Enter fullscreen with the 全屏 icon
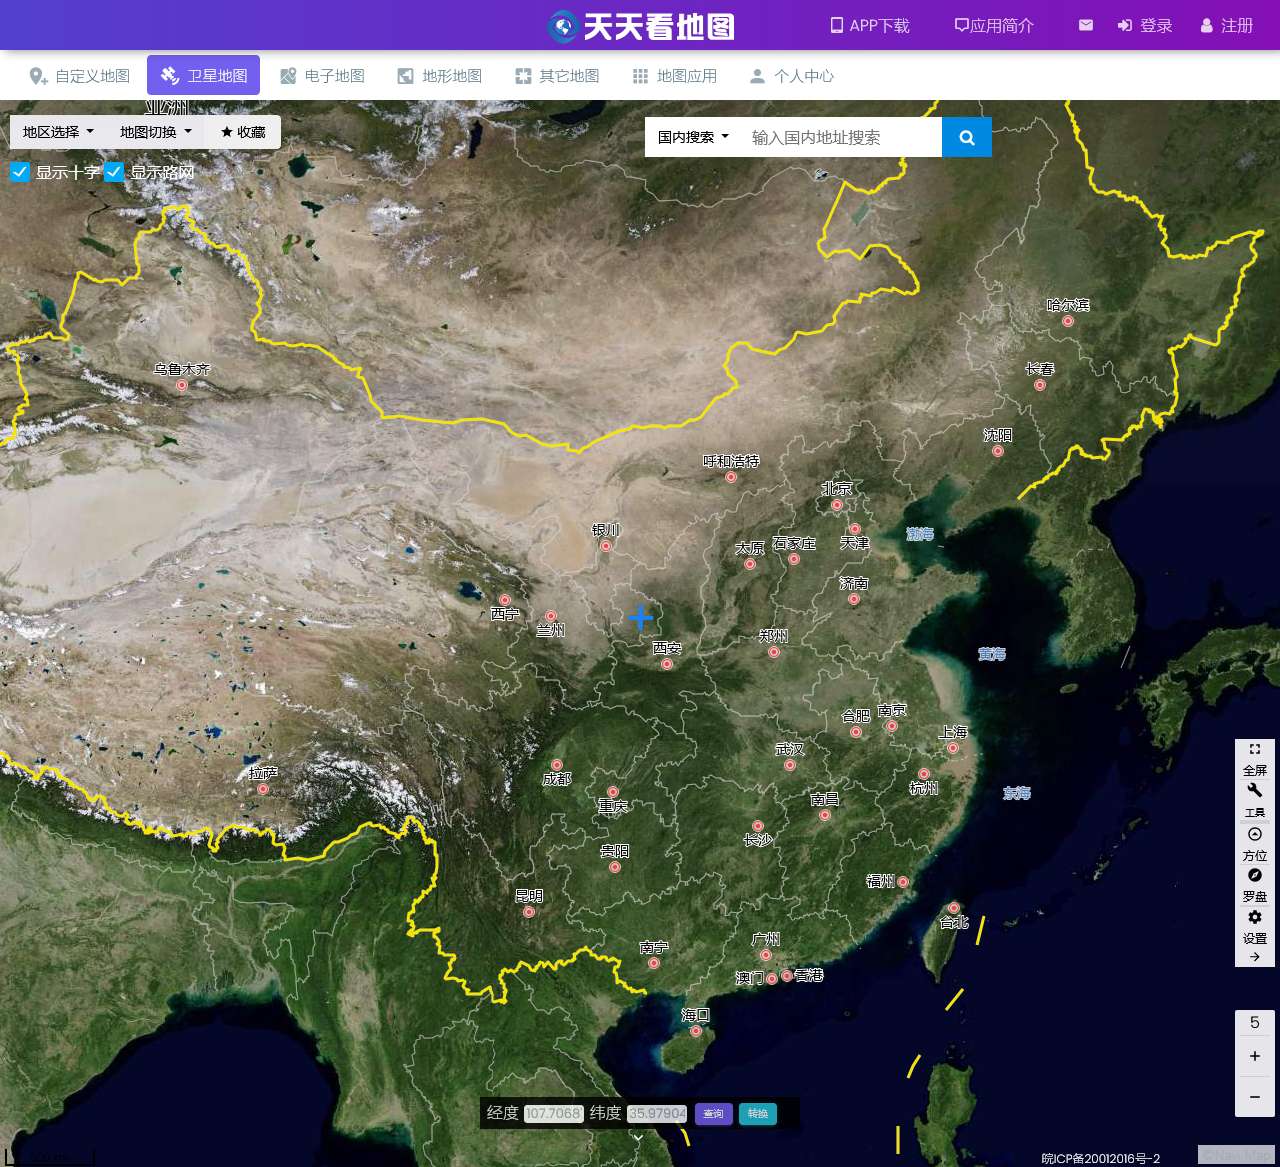This screenshot has height=1167, width=1280. [1255, 758]
